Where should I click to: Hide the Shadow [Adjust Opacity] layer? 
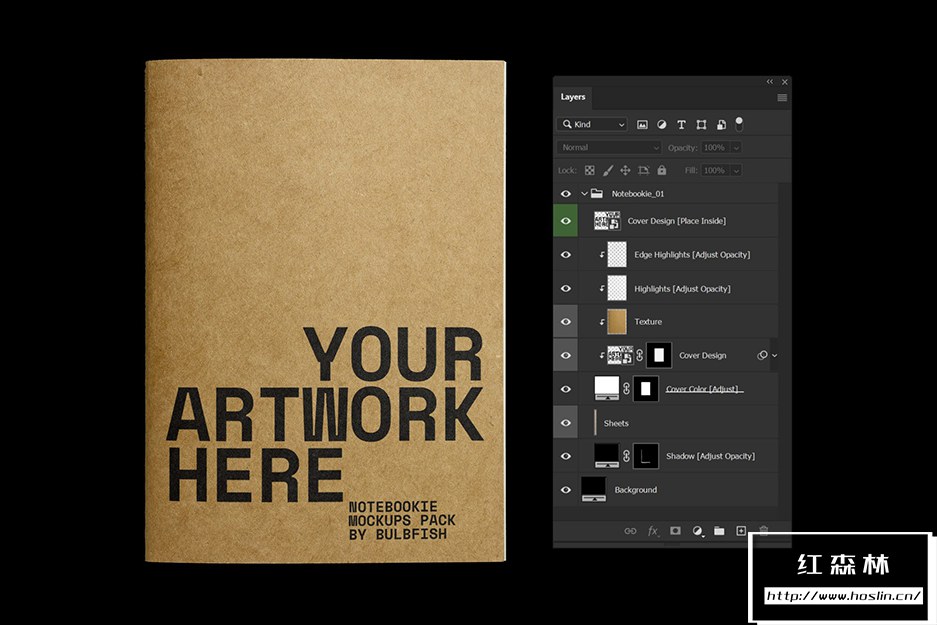pos(566,456)
